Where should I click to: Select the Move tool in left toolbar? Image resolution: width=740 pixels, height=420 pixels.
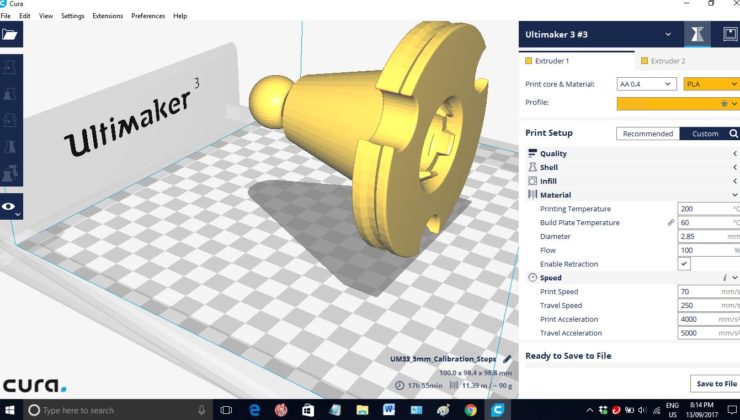coord(10,67)
